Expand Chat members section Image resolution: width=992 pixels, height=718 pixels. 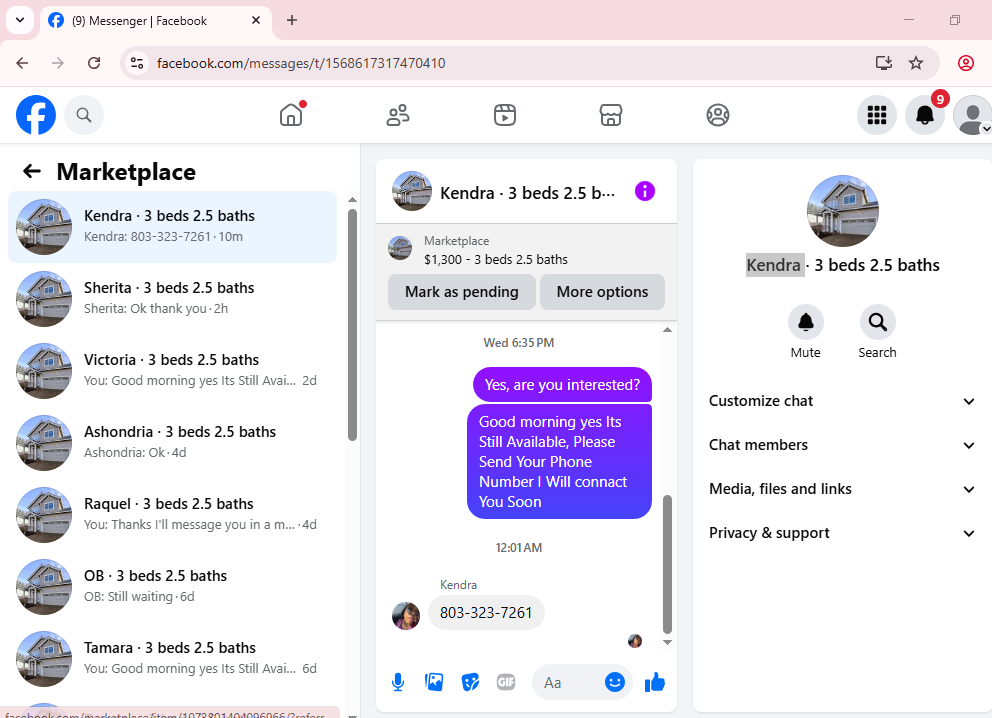click(842, 445)
